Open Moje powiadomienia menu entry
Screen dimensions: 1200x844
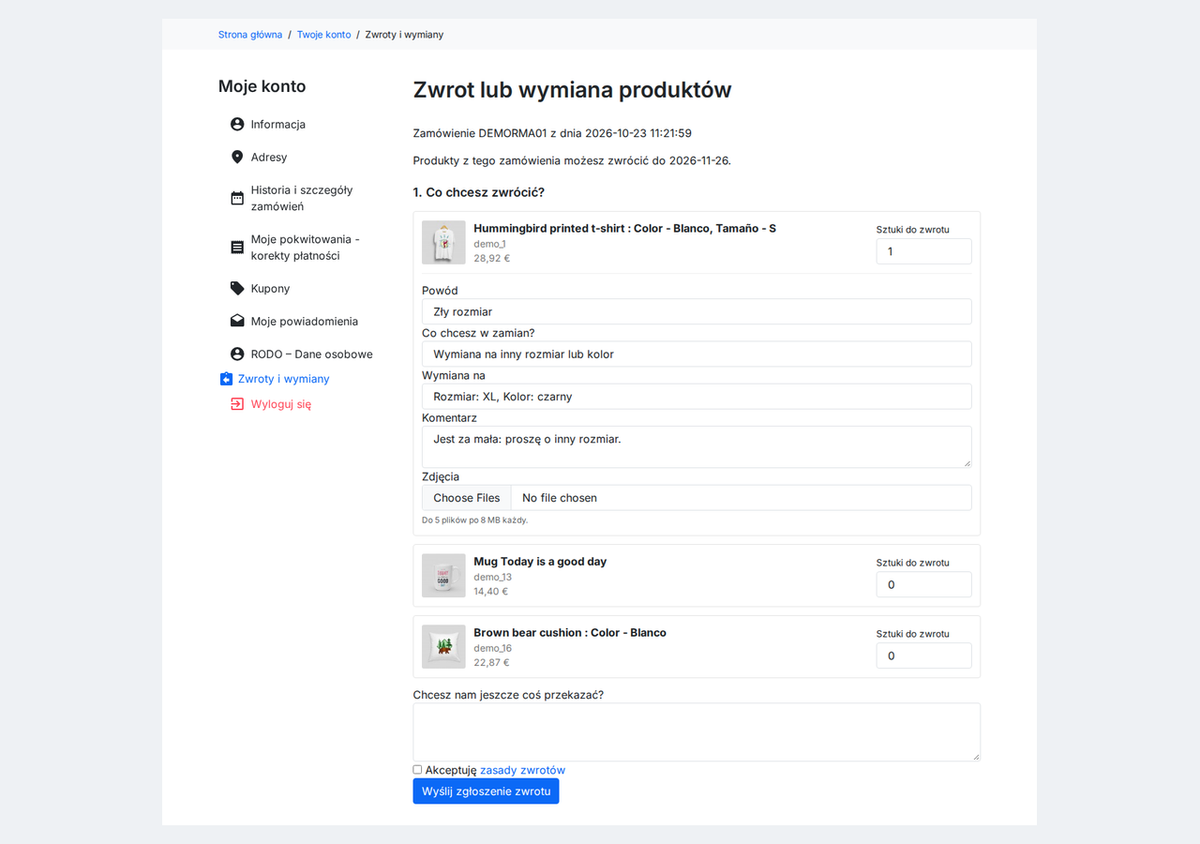coord(304,321)
